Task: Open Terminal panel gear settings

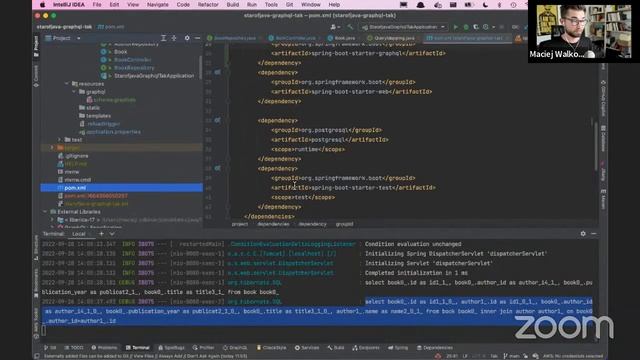Action: (583, 233)
